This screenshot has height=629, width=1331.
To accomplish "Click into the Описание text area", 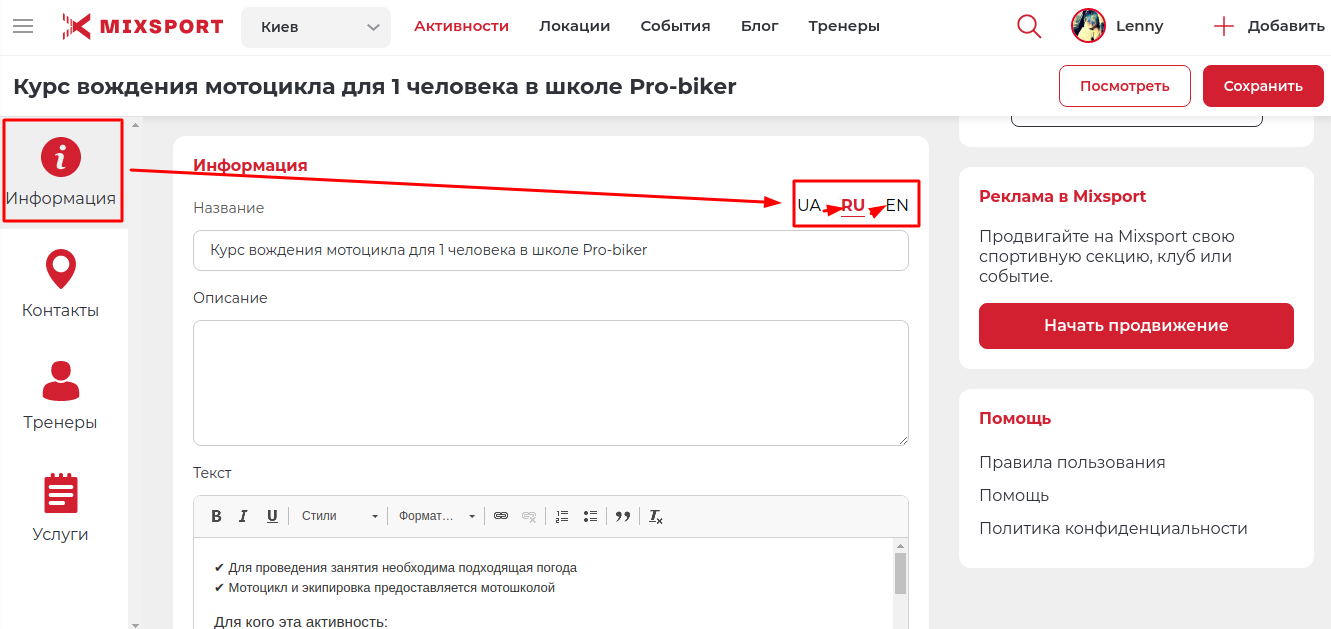I will coord(550,382).
